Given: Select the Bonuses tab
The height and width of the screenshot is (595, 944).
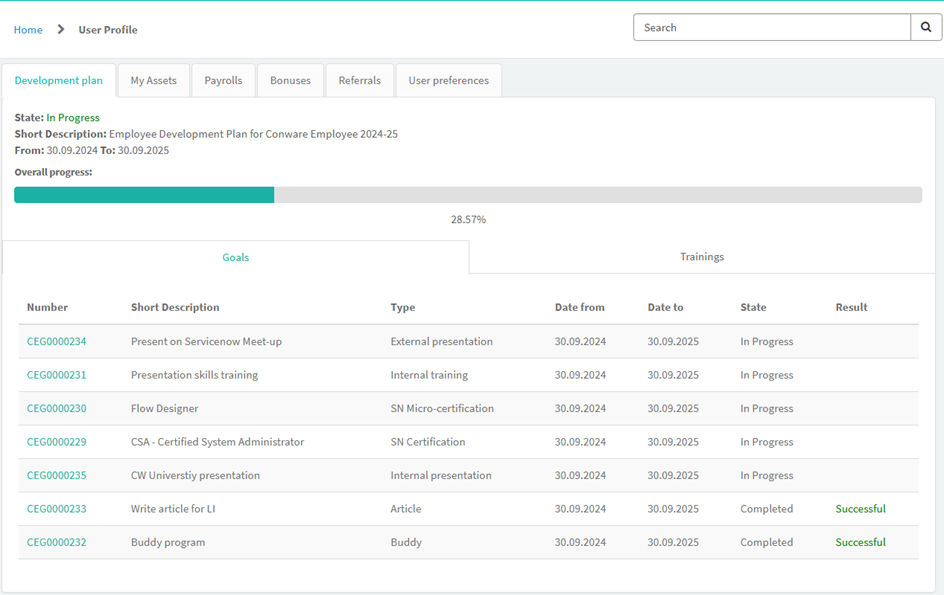Looking at the screenshot, I should 290,81.
